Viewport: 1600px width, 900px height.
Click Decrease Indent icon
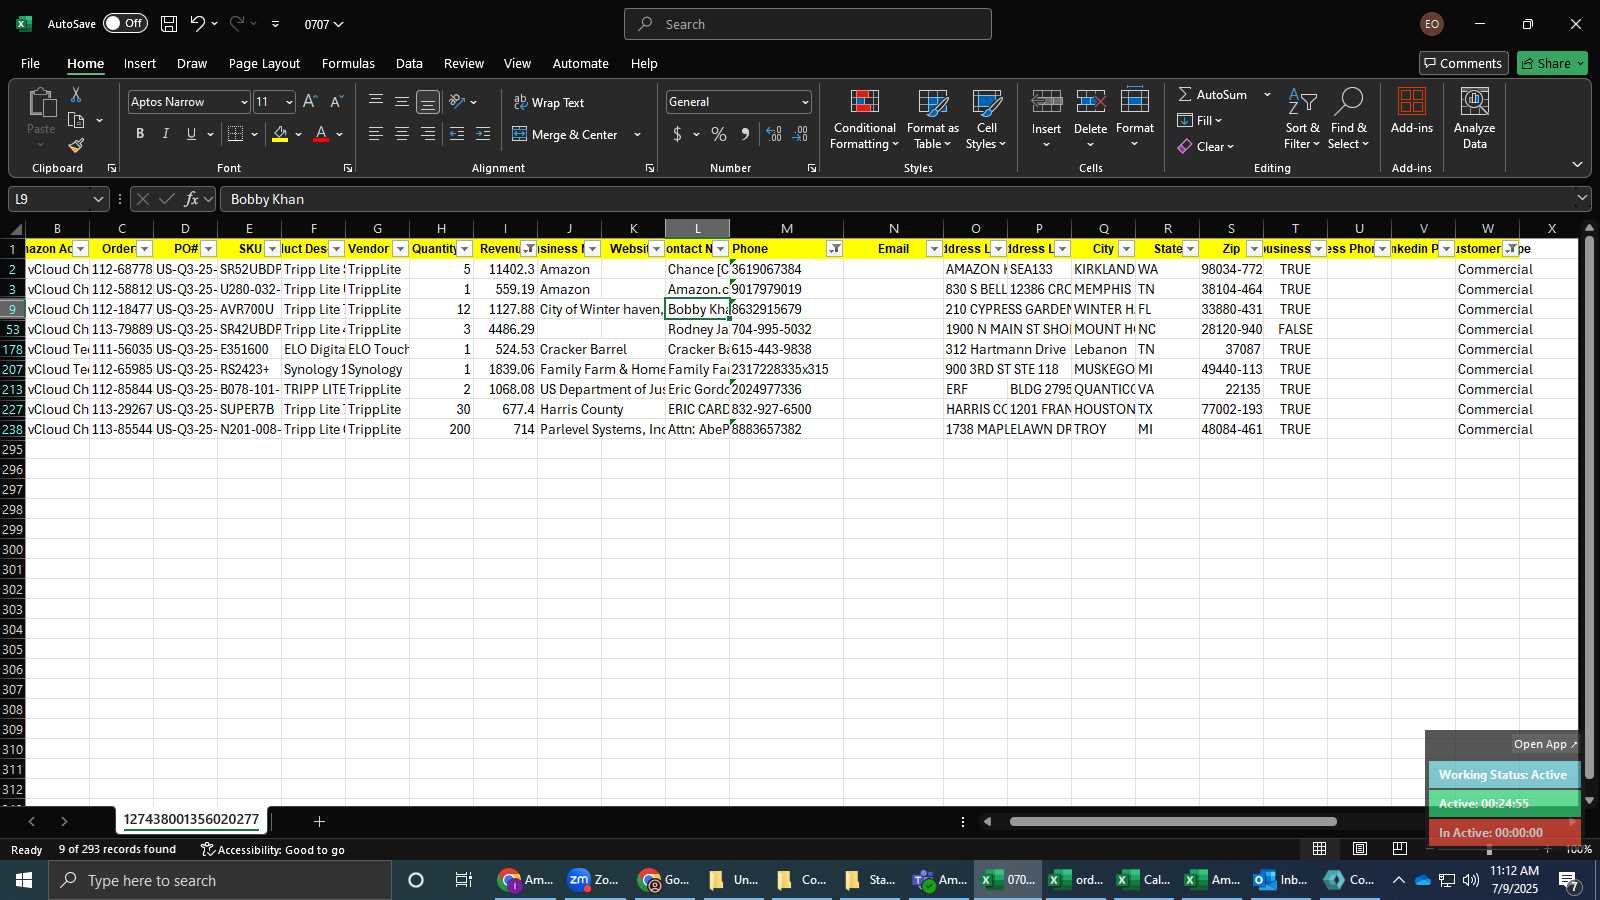457,134
